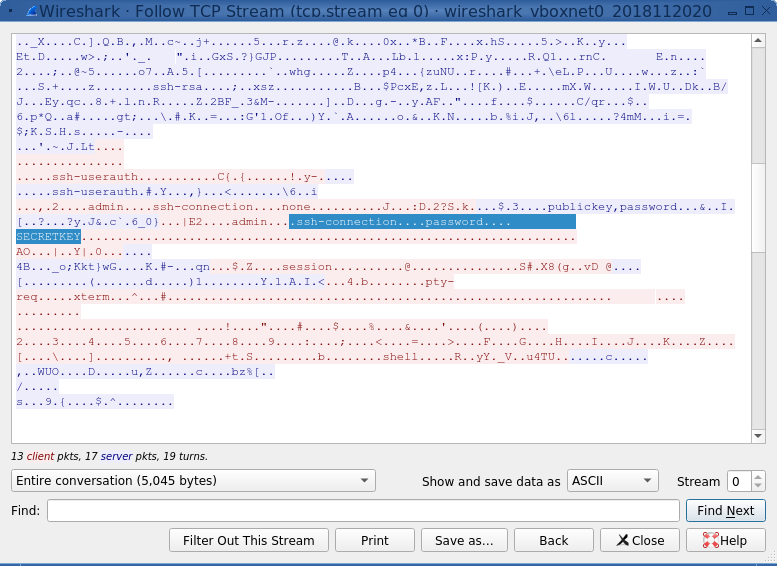The width and height of the screenshot is (777, 566).
Task: Maximize the Follow TCP Stream window
Action: tap(749, 11)
